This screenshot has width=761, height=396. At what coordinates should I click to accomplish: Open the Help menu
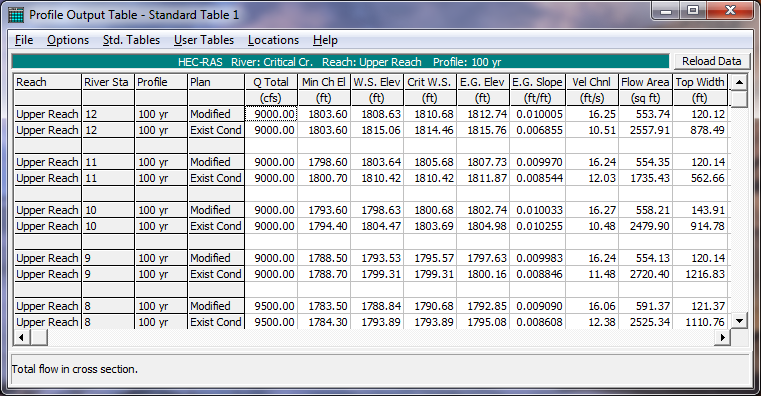325,40
